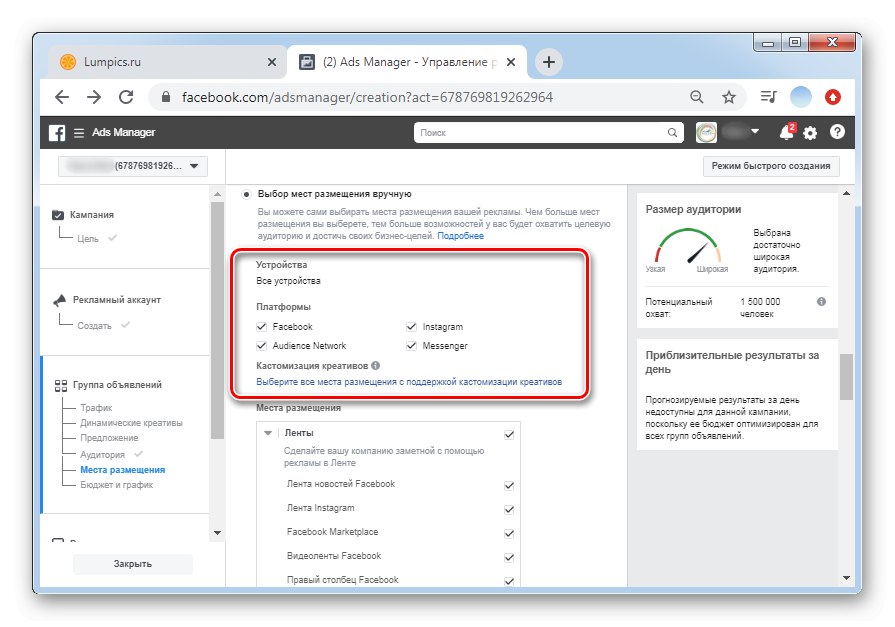Screen dimensions: 895x627
Task: Click the browser address bar URL
Action: (x=367, y=97)
